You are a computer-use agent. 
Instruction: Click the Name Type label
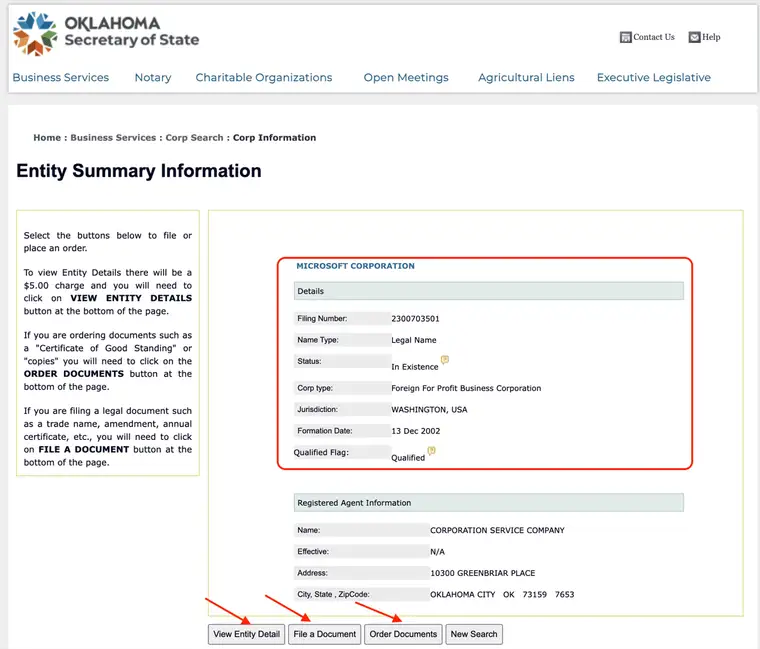(x=318, y=340)
